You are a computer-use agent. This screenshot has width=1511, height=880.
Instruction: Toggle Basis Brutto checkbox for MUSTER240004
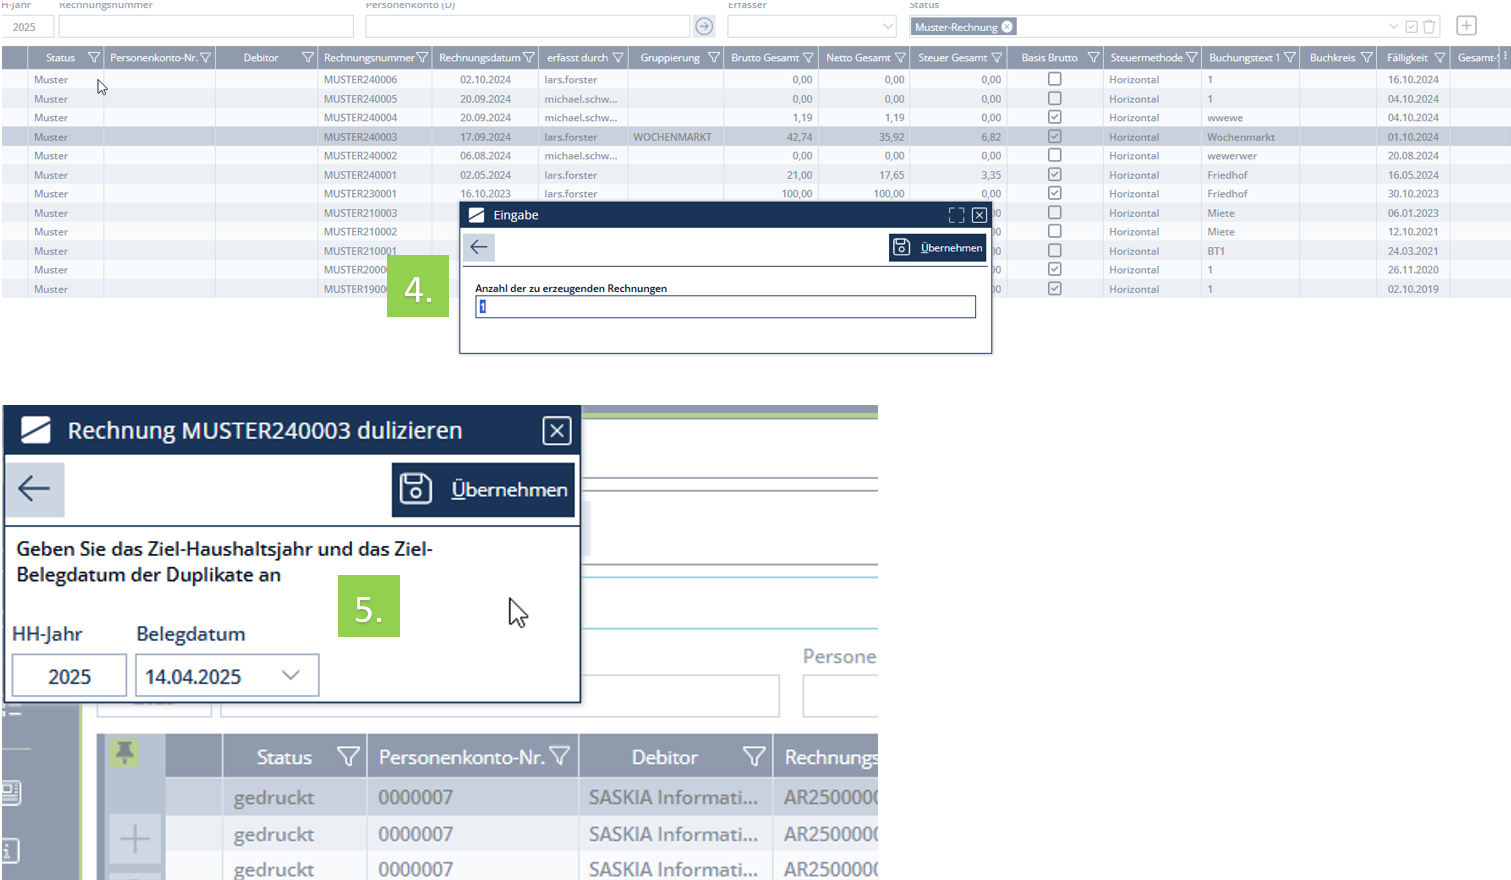pyautogui.click(x=1054, y=117)
